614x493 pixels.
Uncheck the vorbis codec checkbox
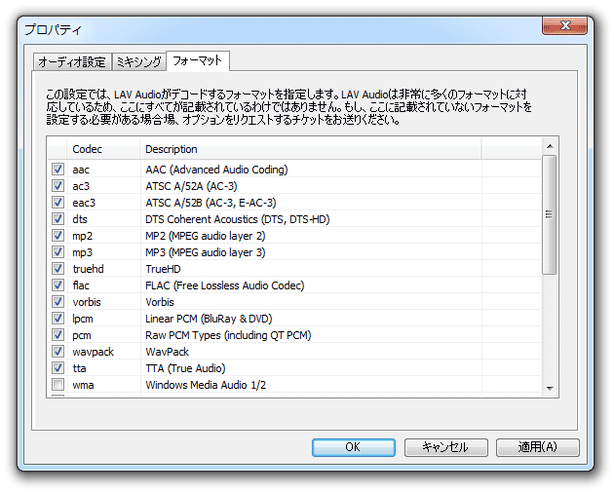pyautogui.click(x=58, y=302)
